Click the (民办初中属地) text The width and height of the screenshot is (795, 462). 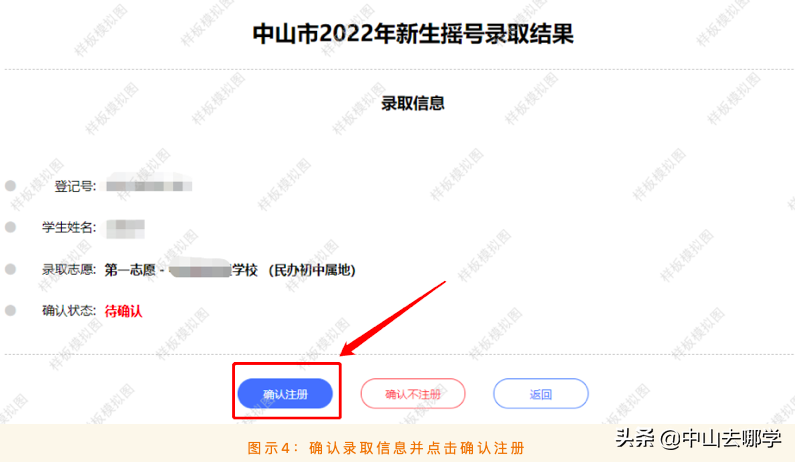pyautogui.click(x=312, y=270)
